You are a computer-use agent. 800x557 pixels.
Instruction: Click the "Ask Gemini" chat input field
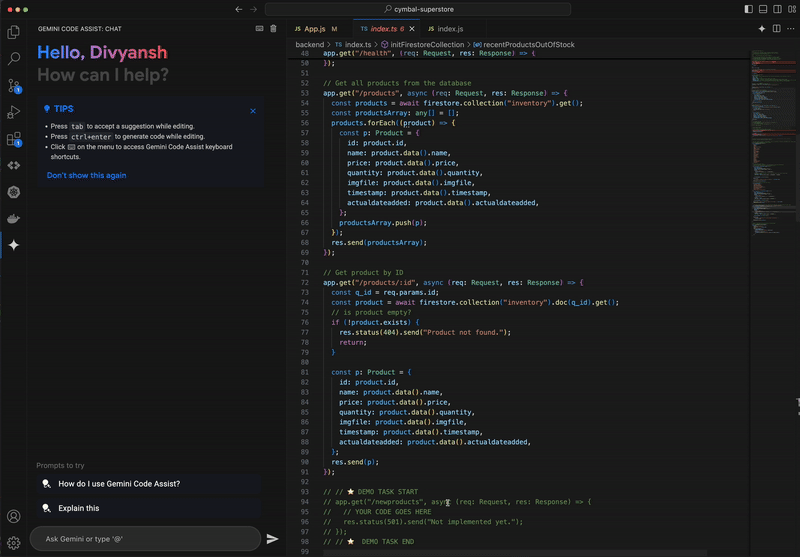click(x=145, y=539)
